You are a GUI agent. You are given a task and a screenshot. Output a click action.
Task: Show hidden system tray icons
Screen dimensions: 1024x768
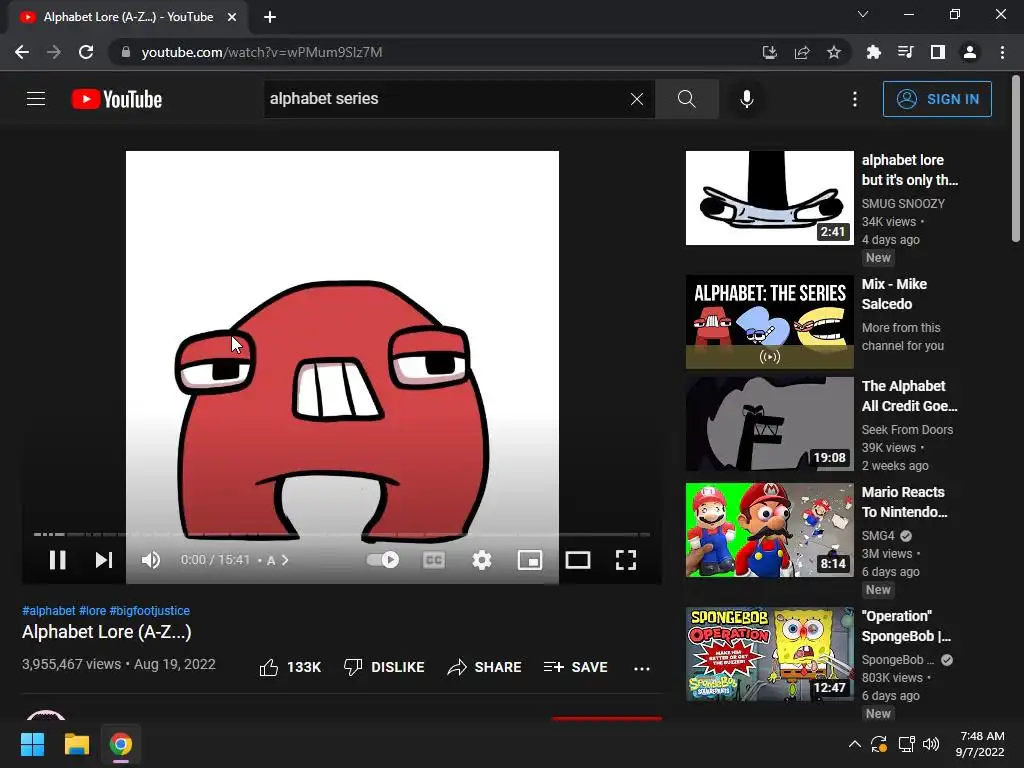pyautogui.click(x=854, y=744)
